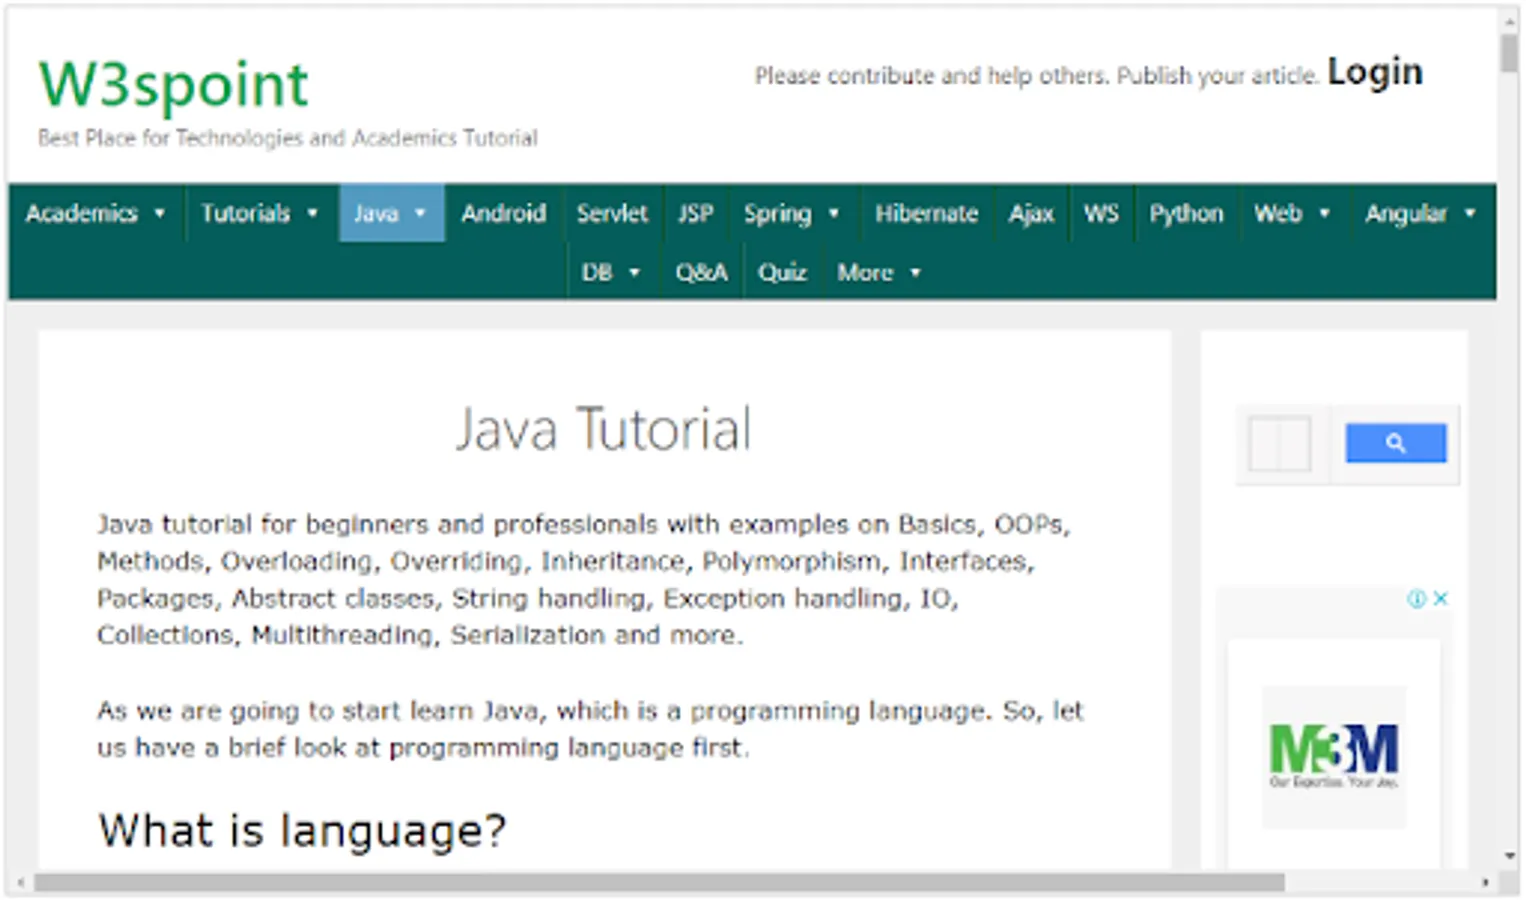
Task: Select JSP in the navigation bar
Action: click(696, 213)
